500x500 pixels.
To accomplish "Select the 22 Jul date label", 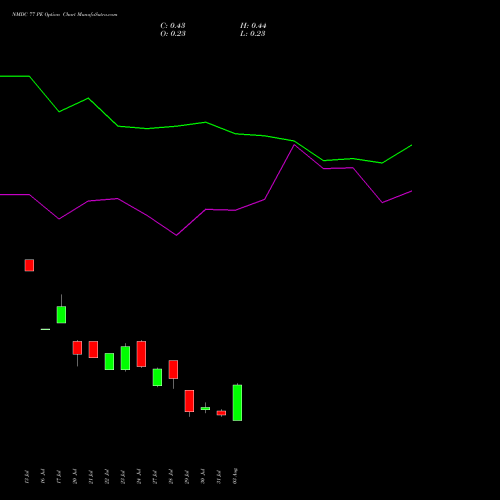I will point(107,476).
